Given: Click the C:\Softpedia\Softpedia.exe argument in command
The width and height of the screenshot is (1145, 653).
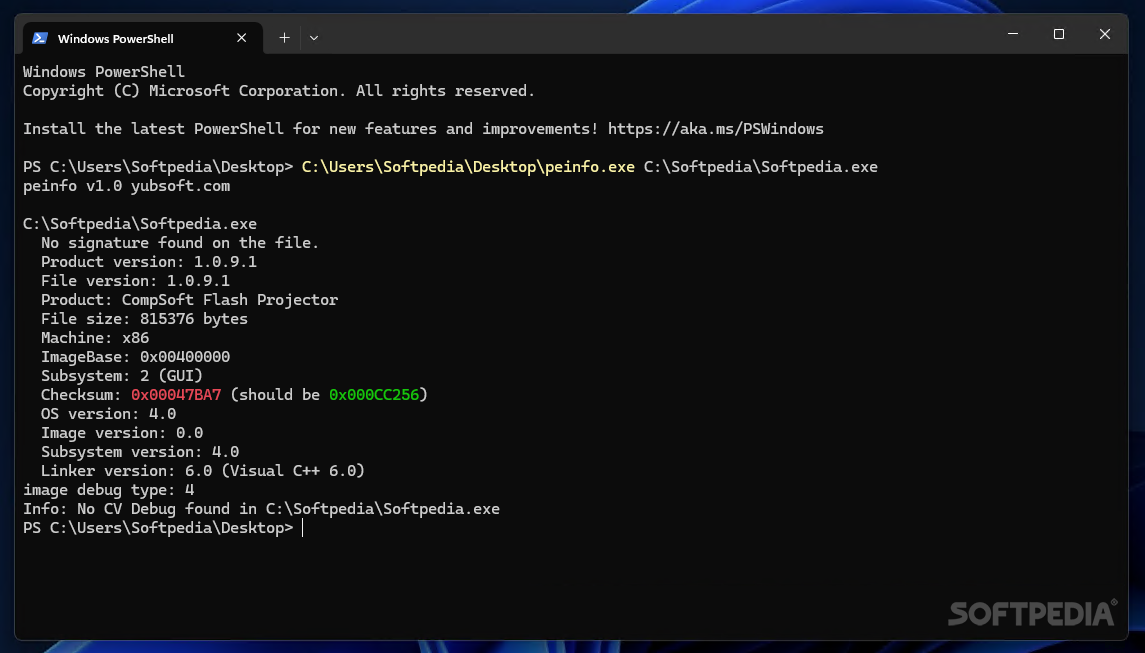Looking at the screenshot, I should tap(760, 167).
